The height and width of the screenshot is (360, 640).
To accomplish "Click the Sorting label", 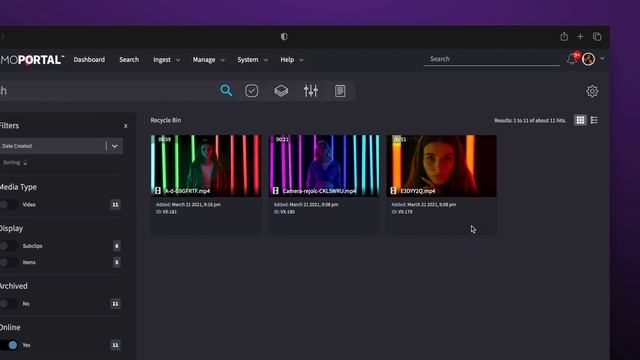I will (x=11, y=162).
